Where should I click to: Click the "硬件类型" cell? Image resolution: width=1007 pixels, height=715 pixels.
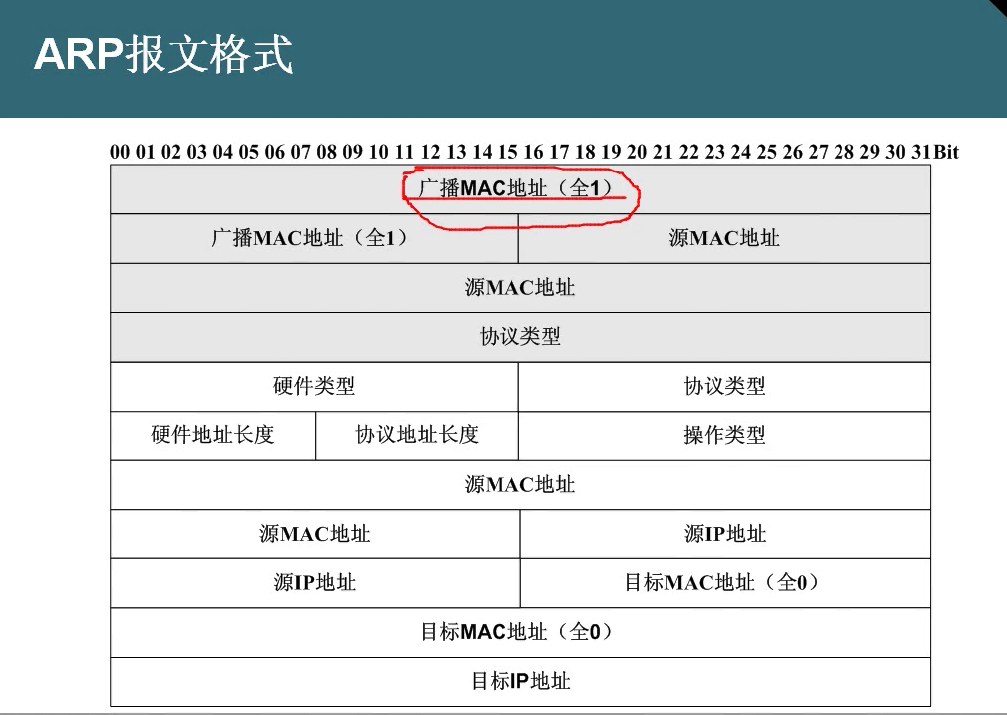[314, 387]
